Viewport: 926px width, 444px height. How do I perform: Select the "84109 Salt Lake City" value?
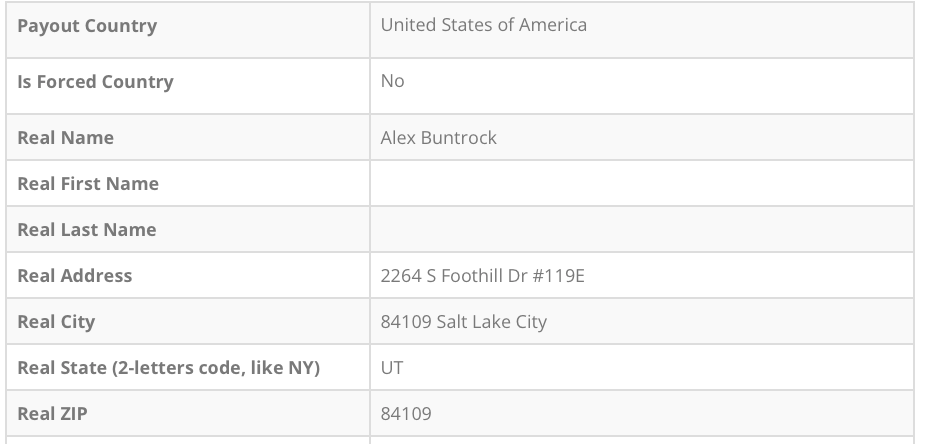pos(463,322)
